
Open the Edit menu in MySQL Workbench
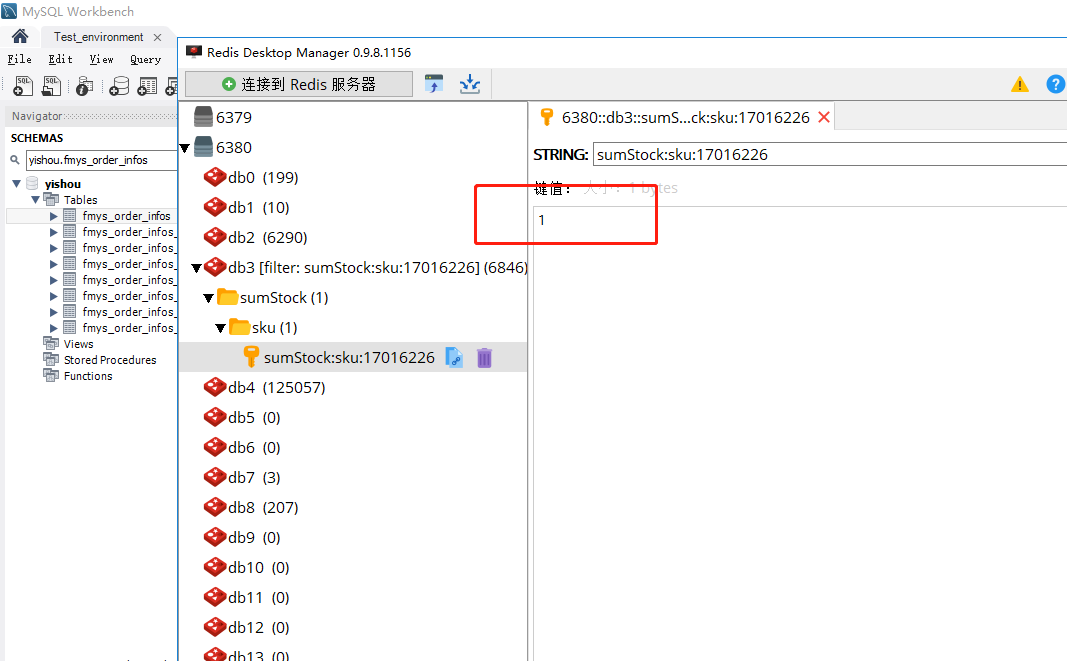[61, 59]
